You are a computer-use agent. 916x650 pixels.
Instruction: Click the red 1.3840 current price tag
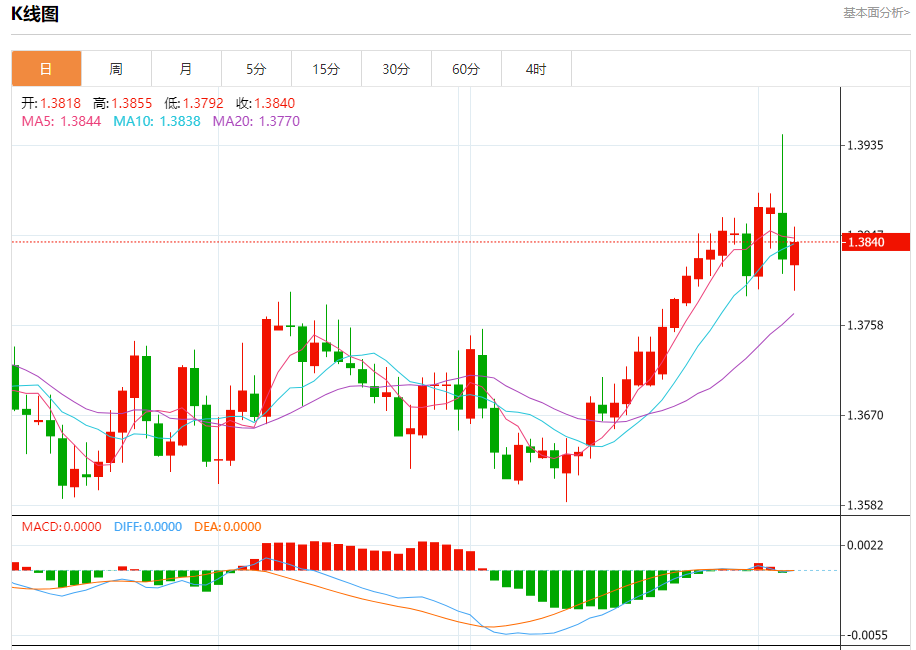pyautogui.click(x=876, y=242)
